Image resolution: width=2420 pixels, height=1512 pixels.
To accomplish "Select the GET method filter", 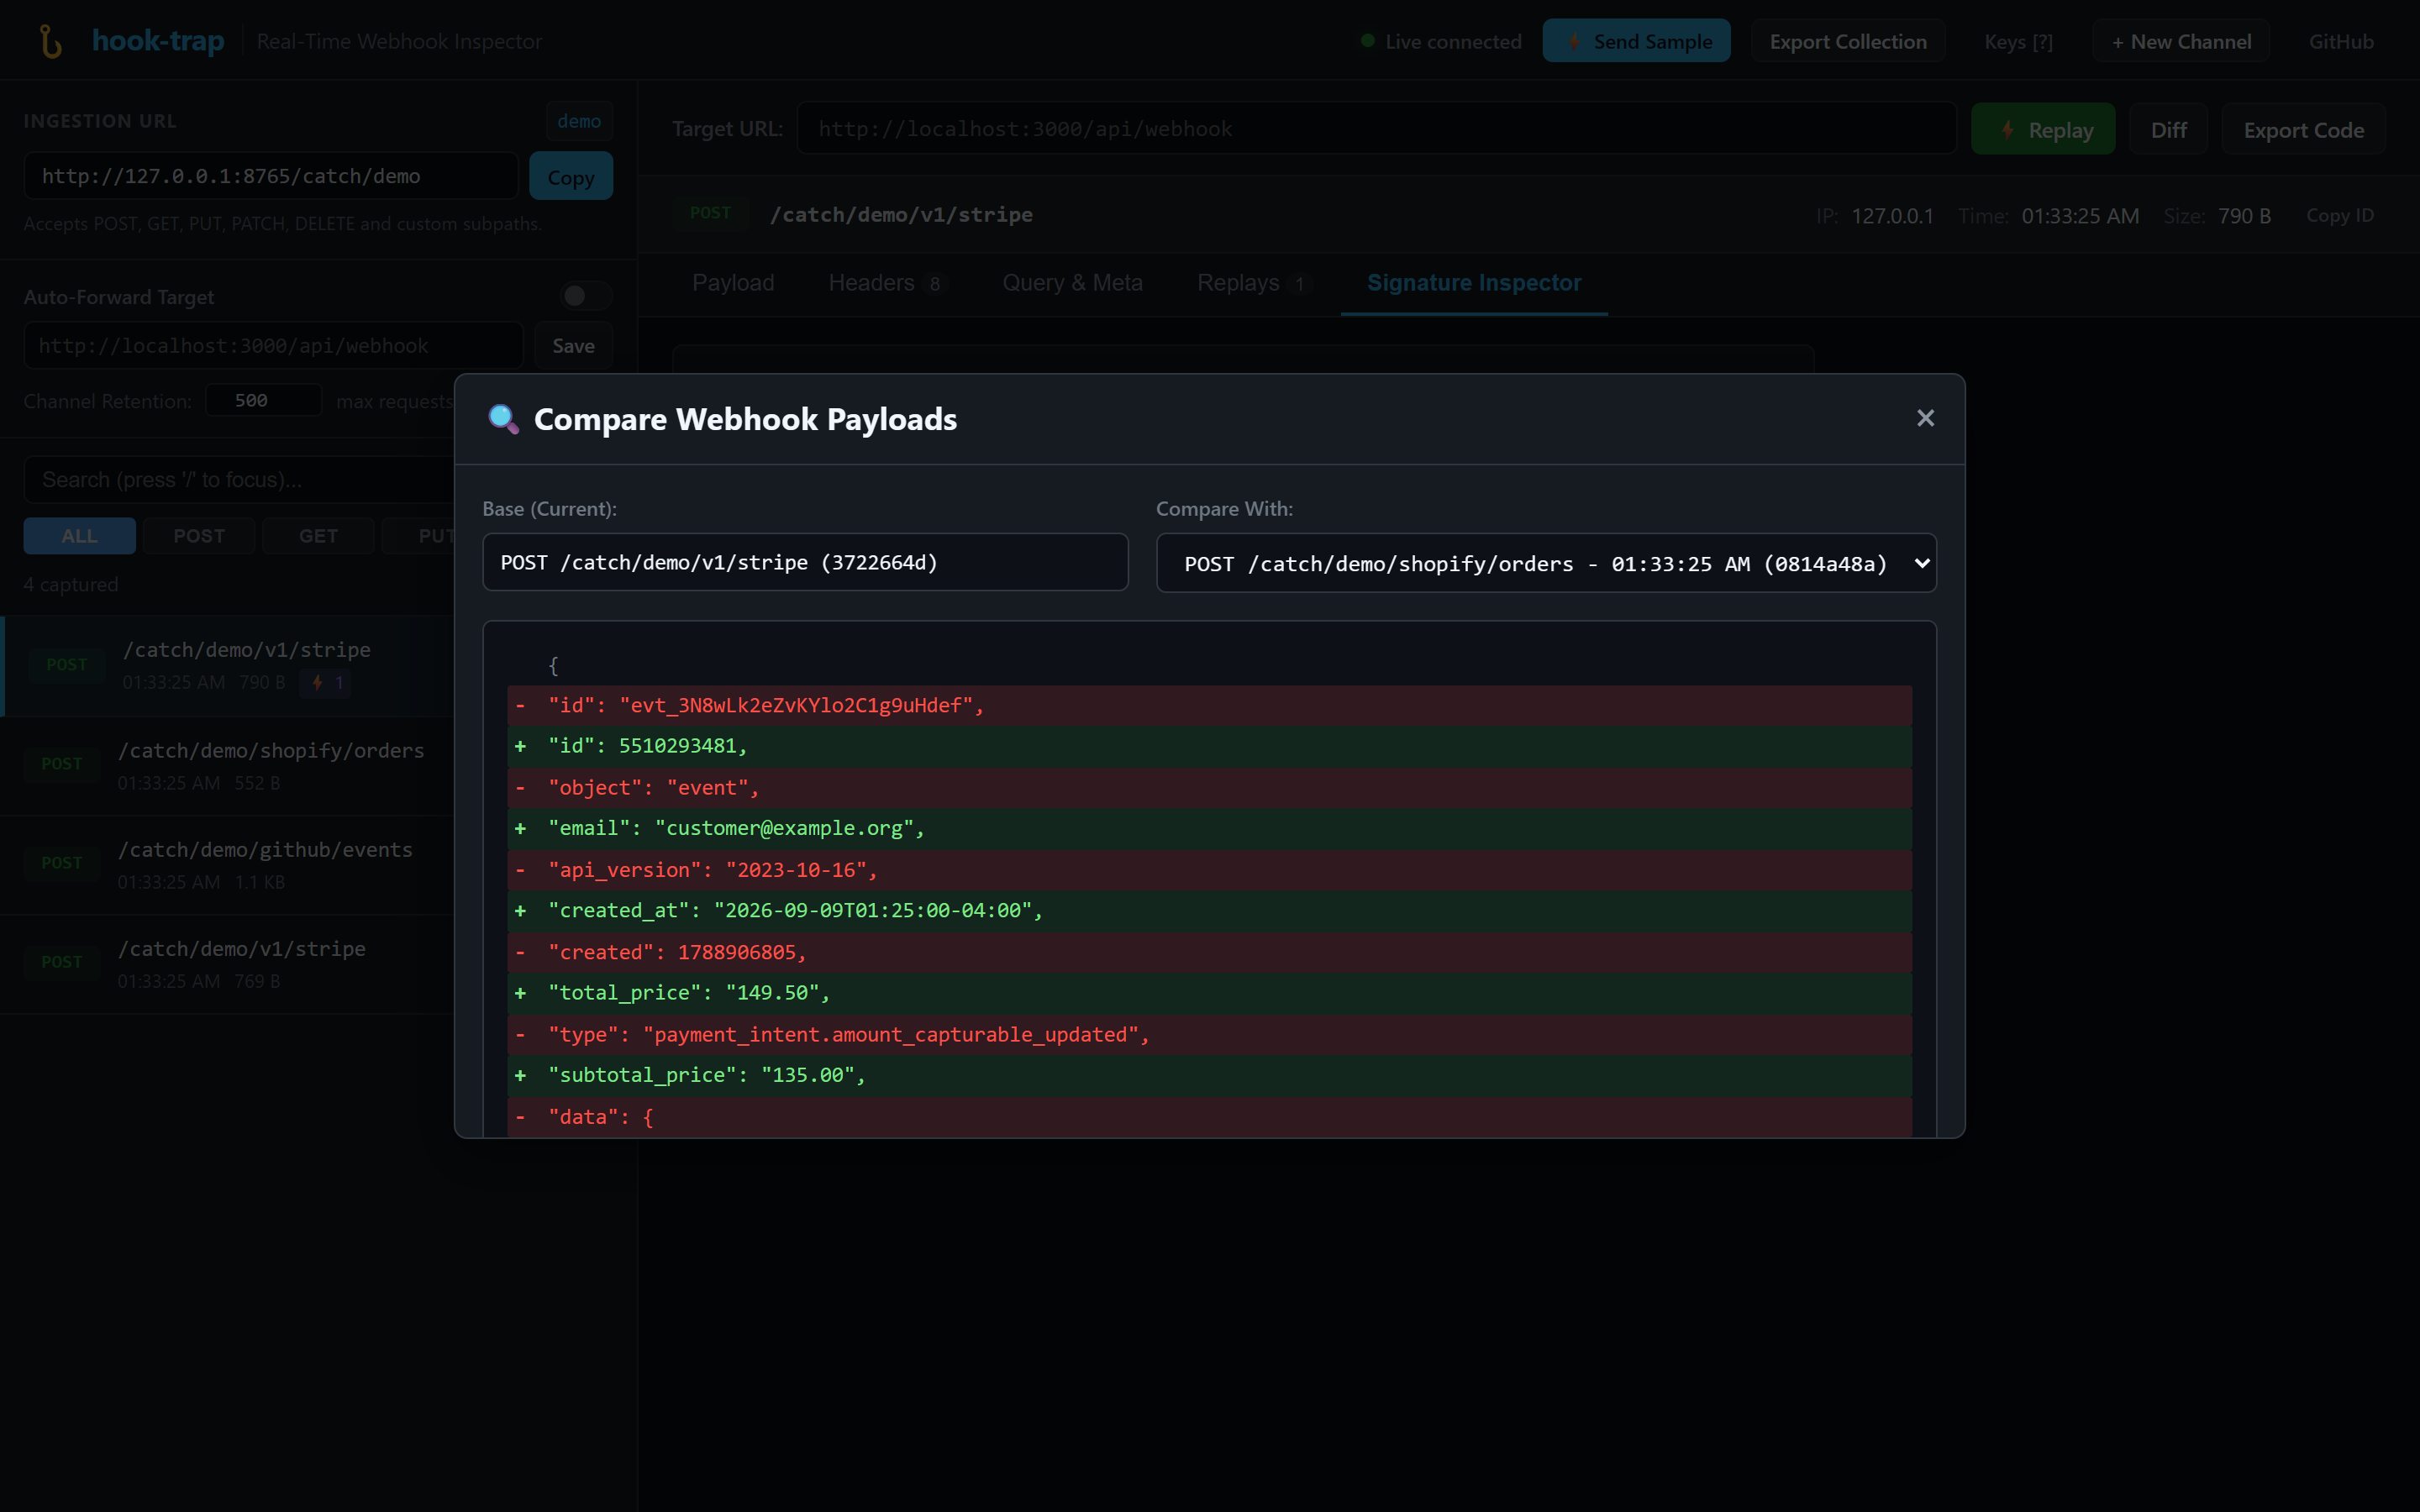I will click(318, 536).
